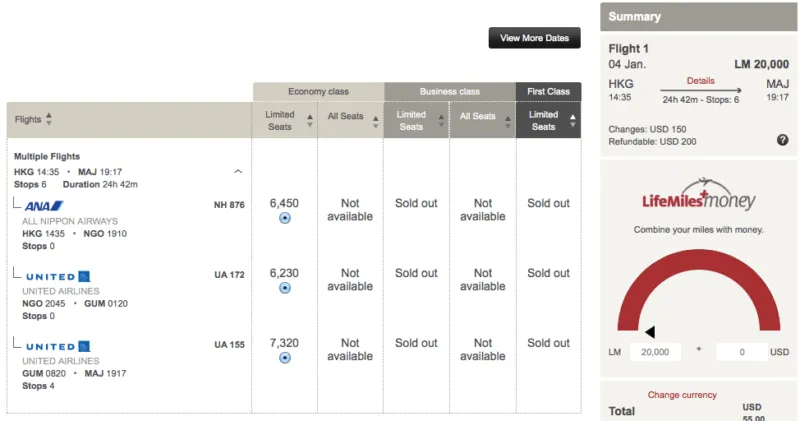Select the 6,230 miles radio button
The height and width of the screenshot is (421, 800).
coord(285,288)
